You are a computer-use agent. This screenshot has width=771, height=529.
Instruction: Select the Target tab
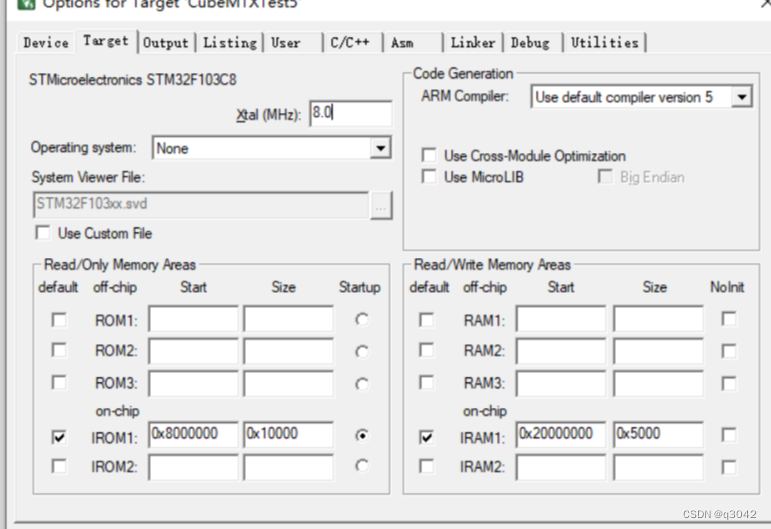(x=106, y=41)
